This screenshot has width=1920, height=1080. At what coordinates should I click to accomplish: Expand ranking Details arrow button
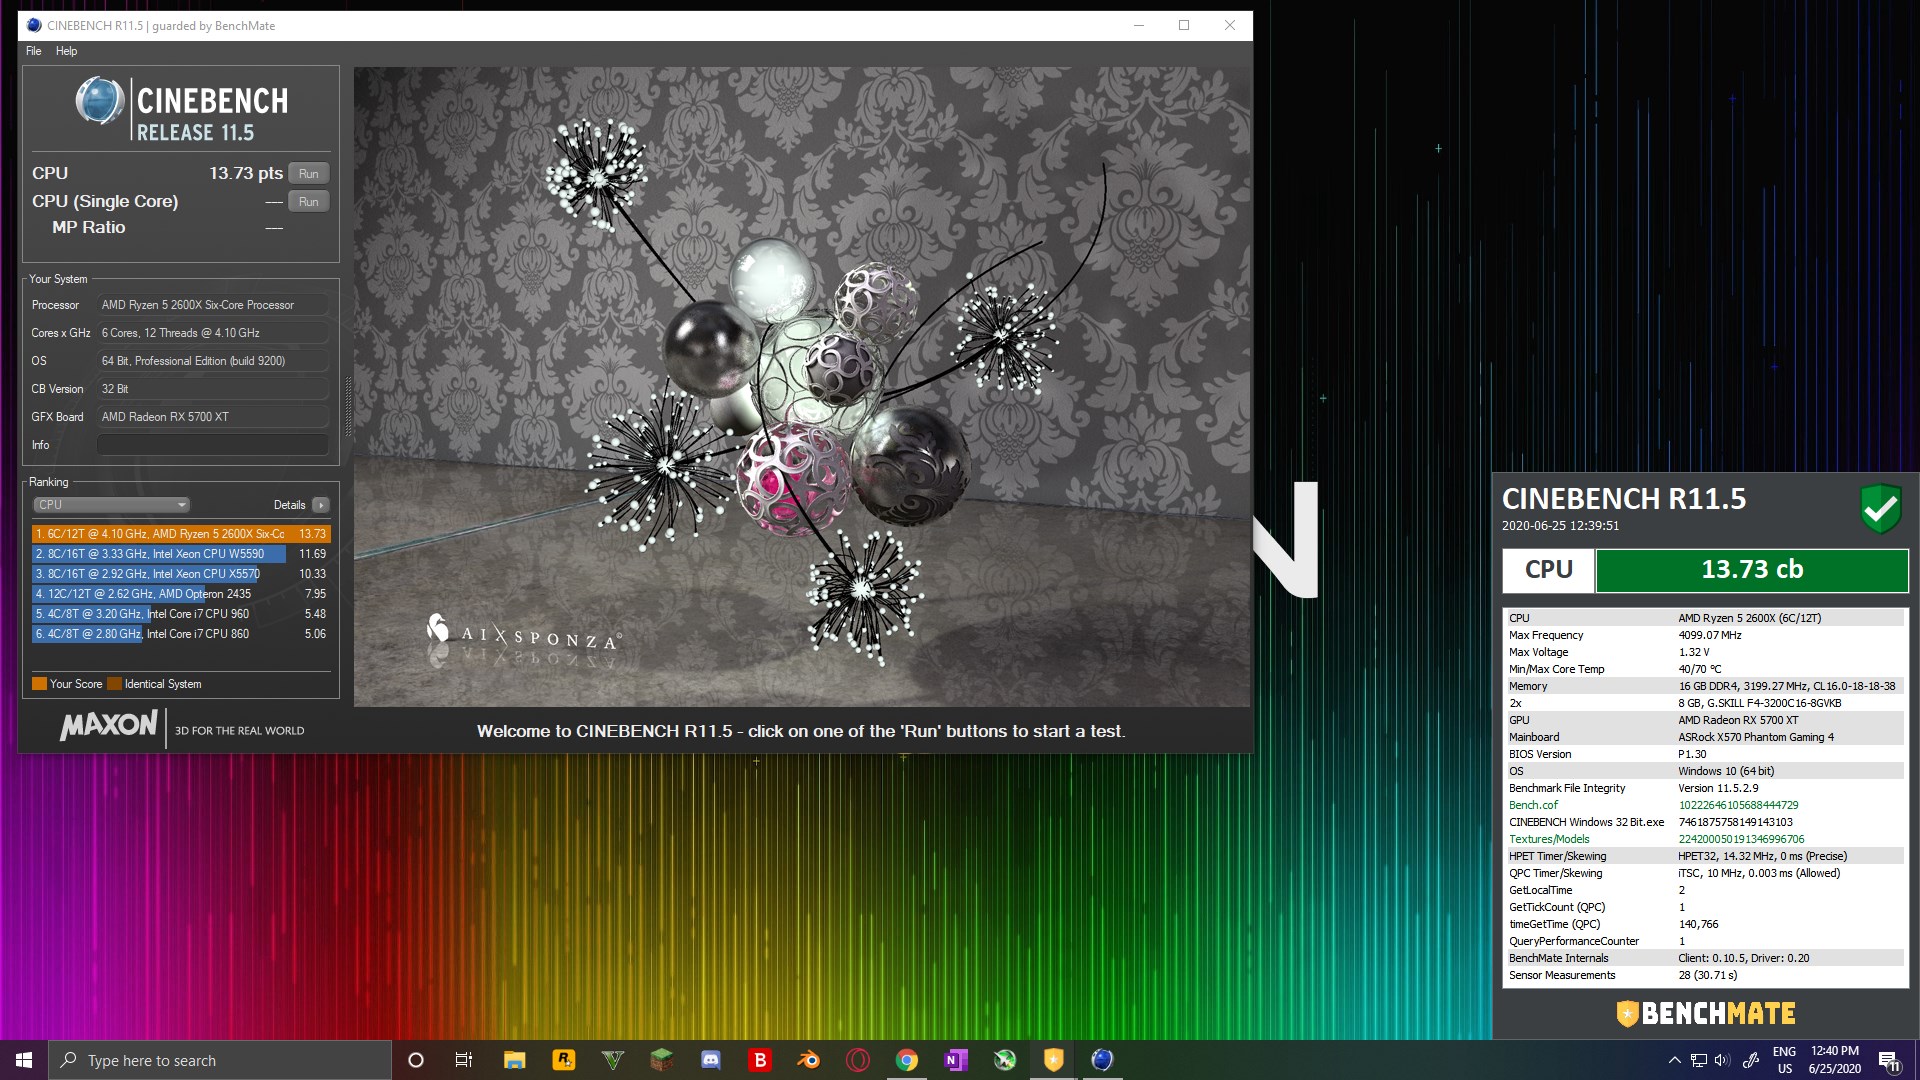click(x=321, y=505)
